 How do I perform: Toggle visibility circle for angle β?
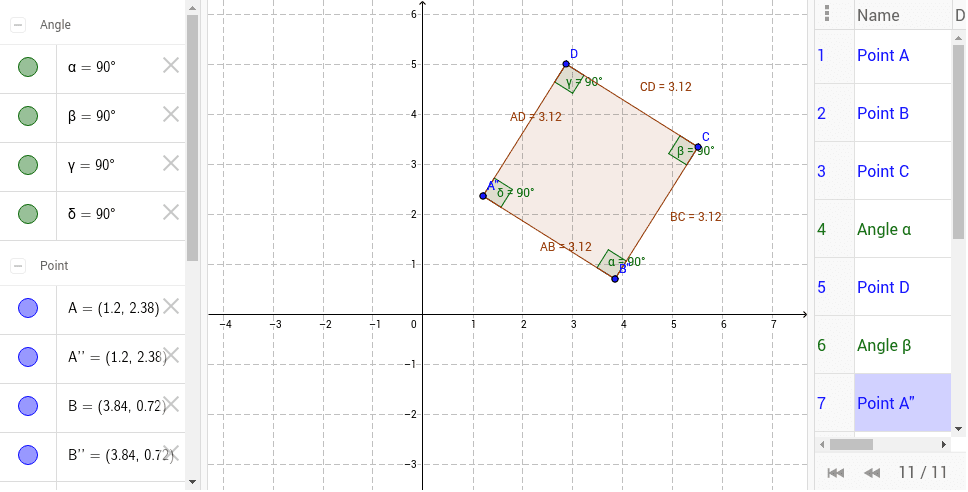pos(28,116)
